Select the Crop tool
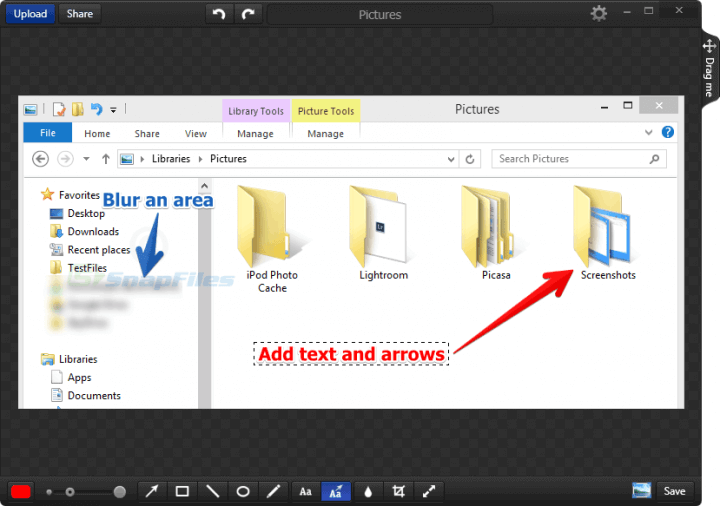This screenshot has height=506, width=720. (x=399, y=491)
